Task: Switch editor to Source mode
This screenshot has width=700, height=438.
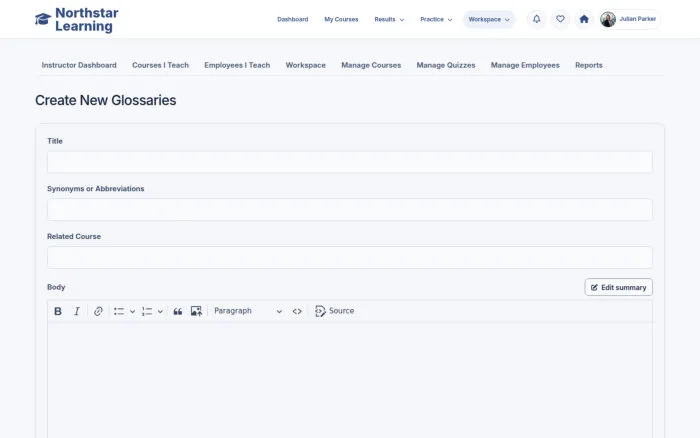Action: (335, 311)
